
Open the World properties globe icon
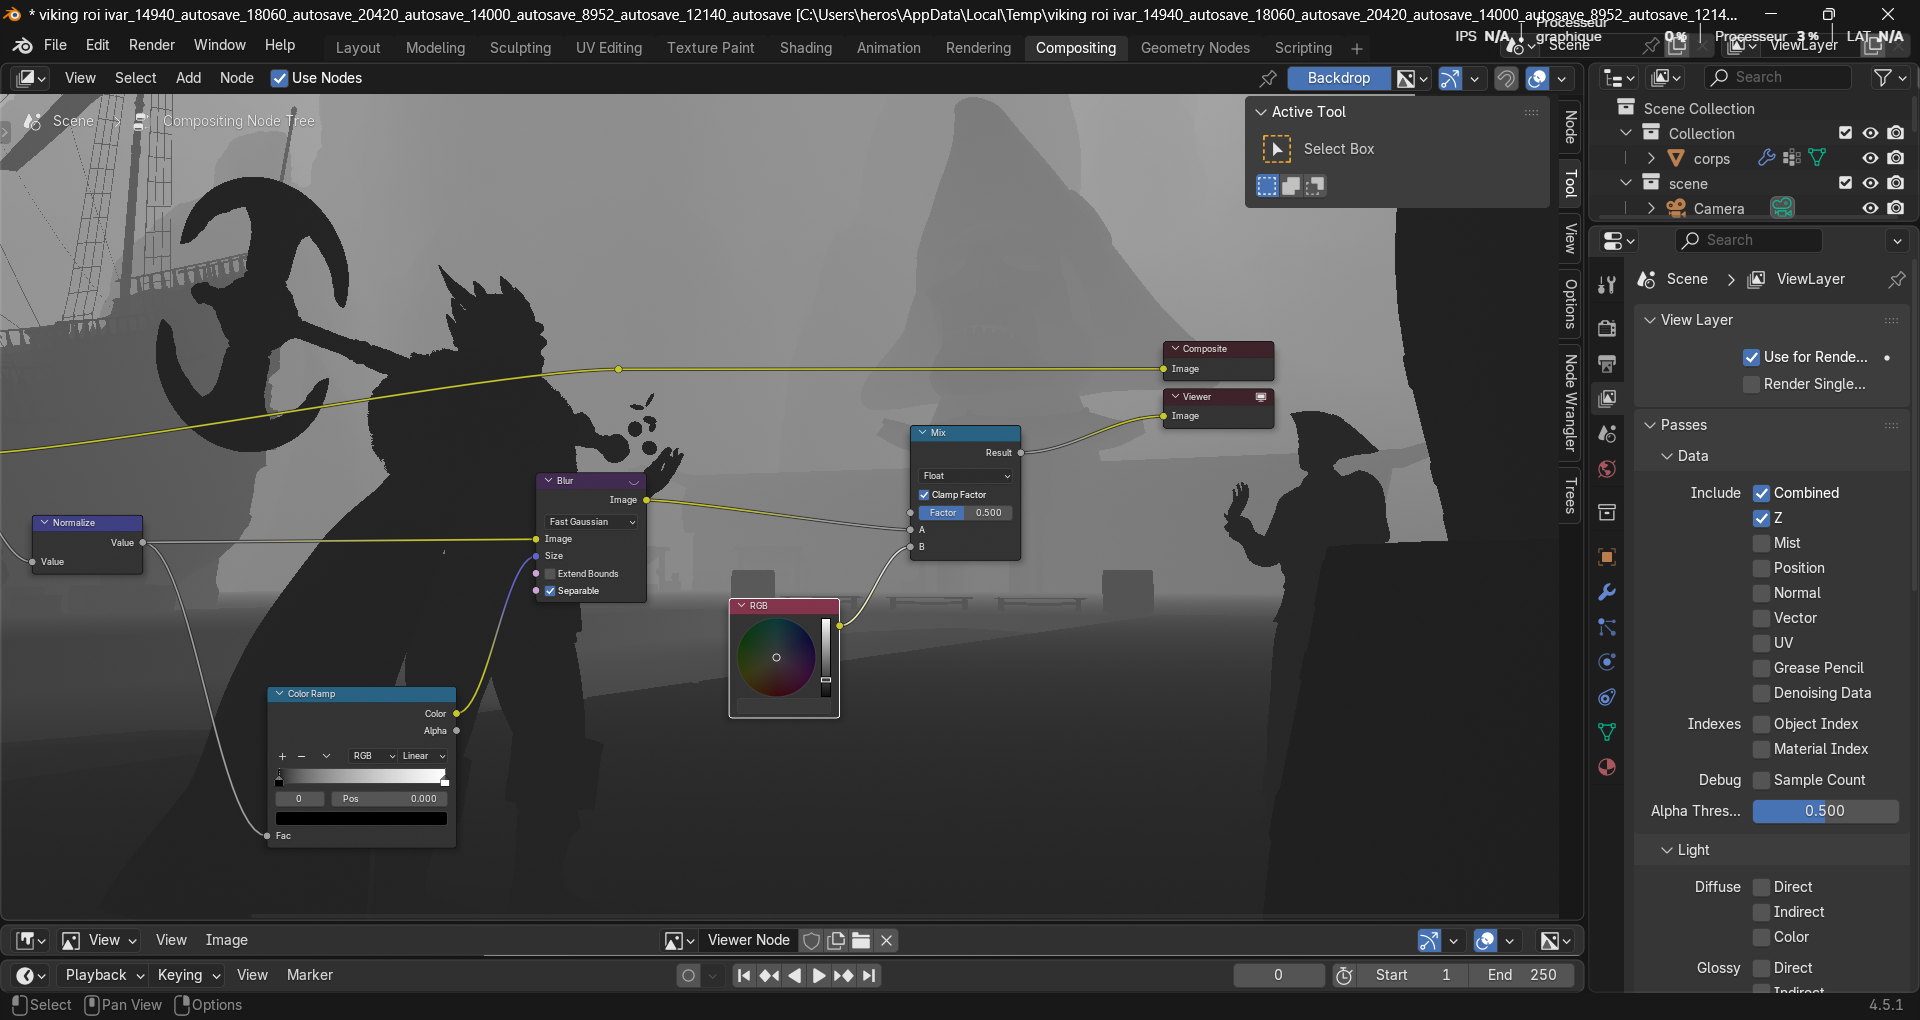[x=1607, y=469]
